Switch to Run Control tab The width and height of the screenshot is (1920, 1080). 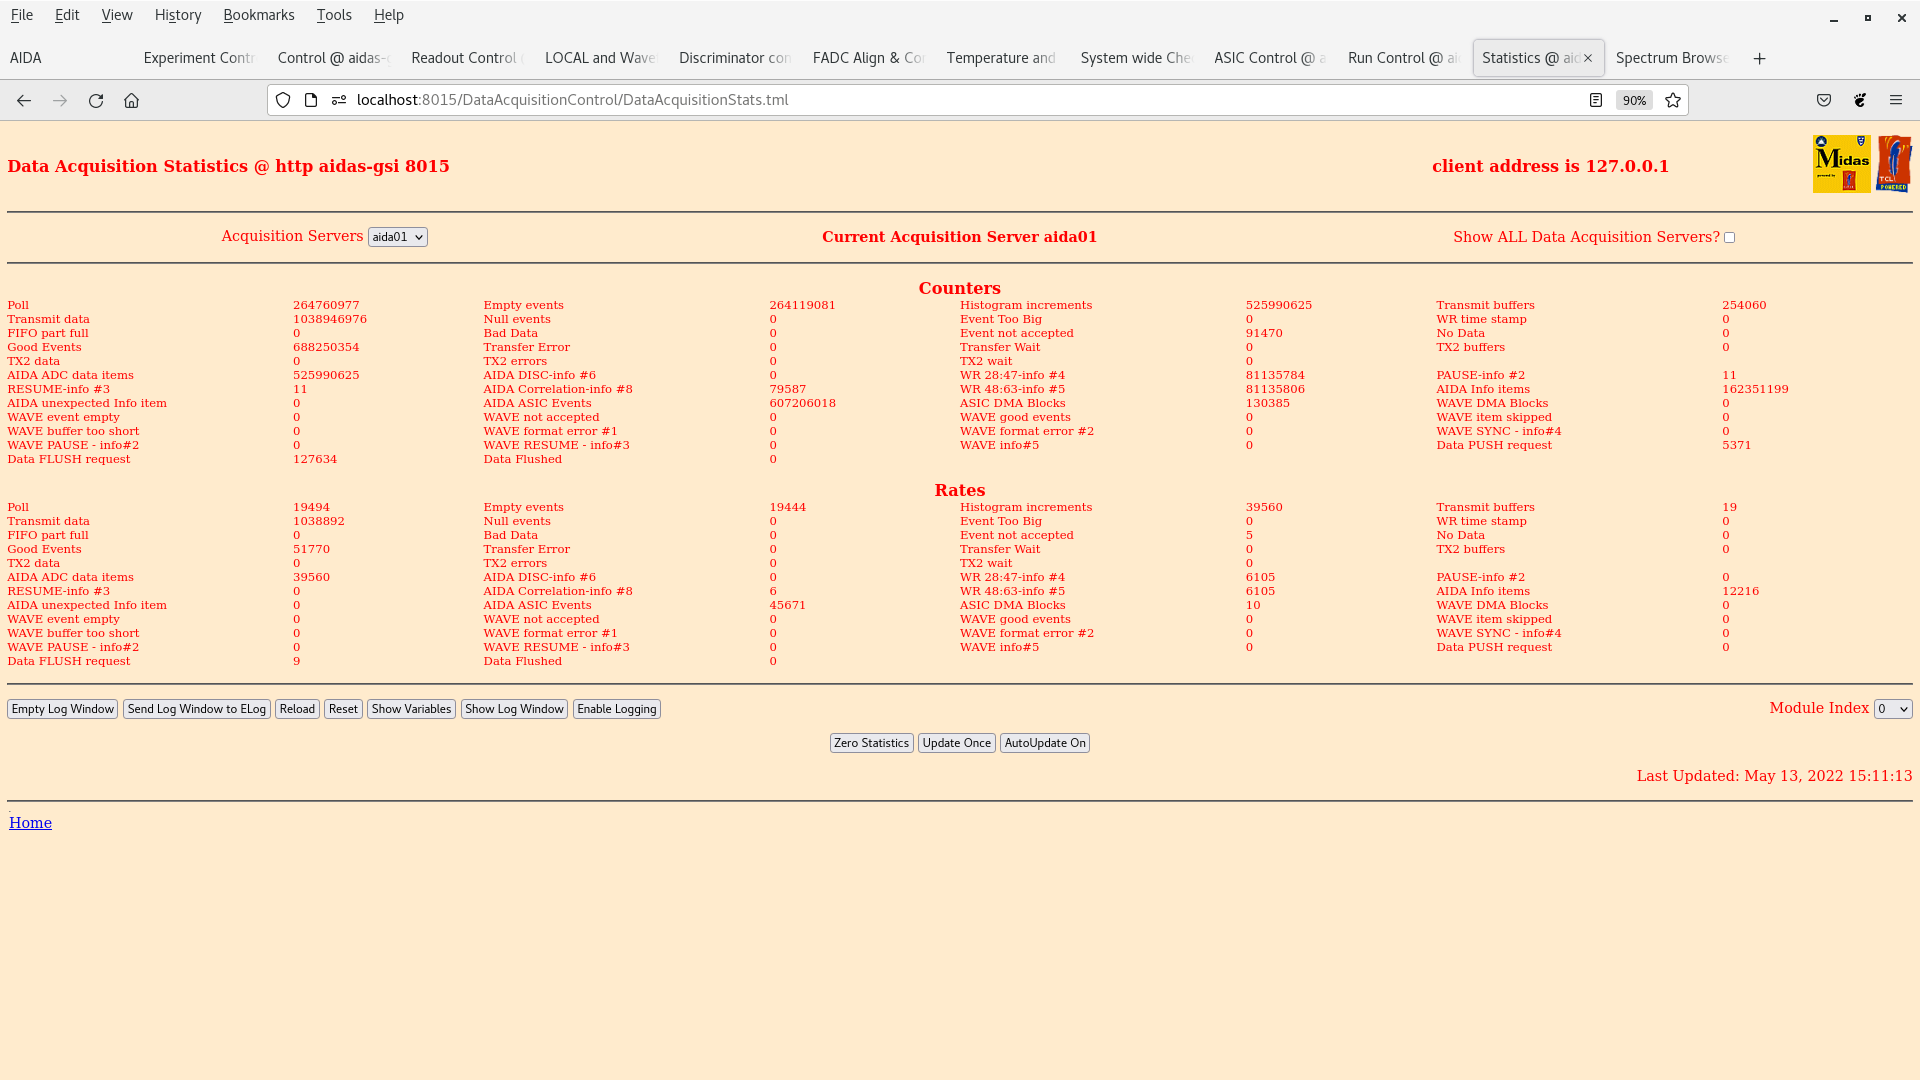pyautogui.click(x=1402, y=58)
